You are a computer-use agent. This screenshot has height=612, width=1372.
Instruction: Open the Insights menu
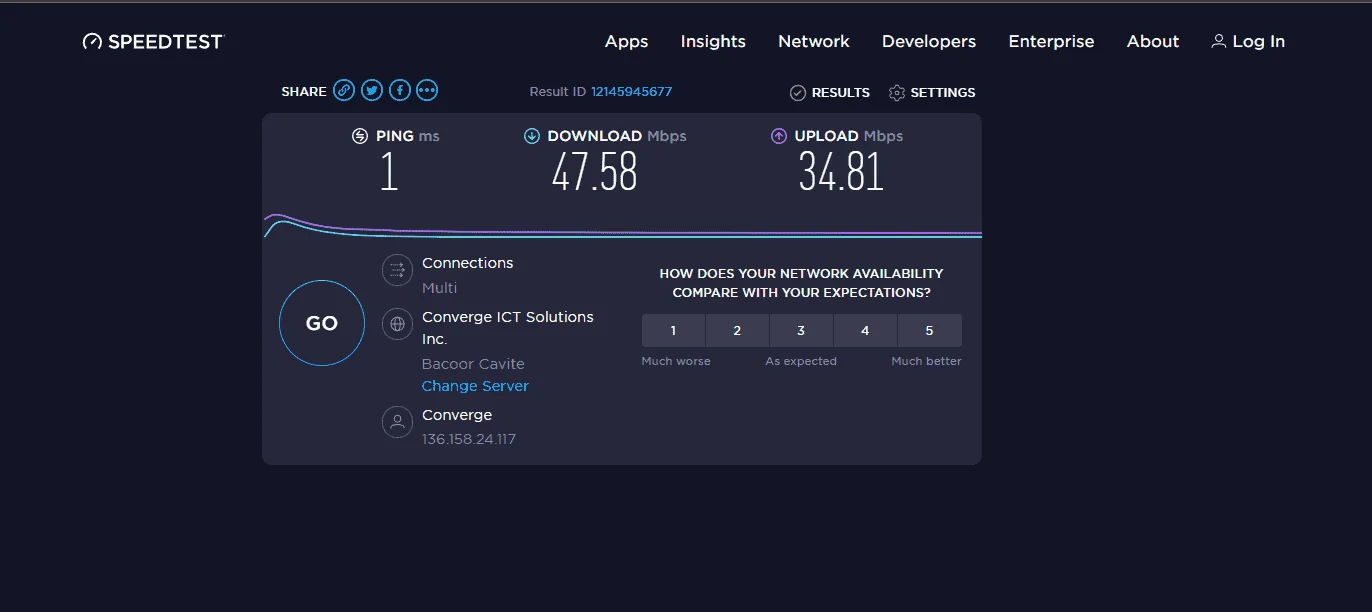coord(713,41)
